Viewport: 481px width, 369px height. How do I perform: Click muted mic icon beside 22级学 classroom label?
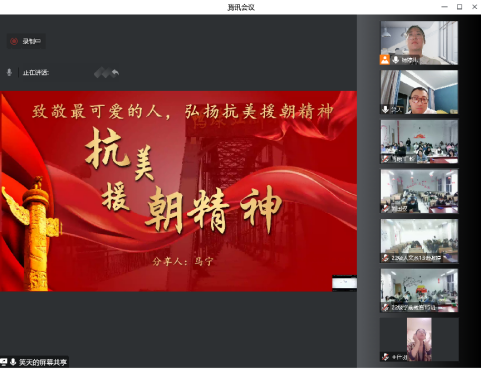(385, 307)
